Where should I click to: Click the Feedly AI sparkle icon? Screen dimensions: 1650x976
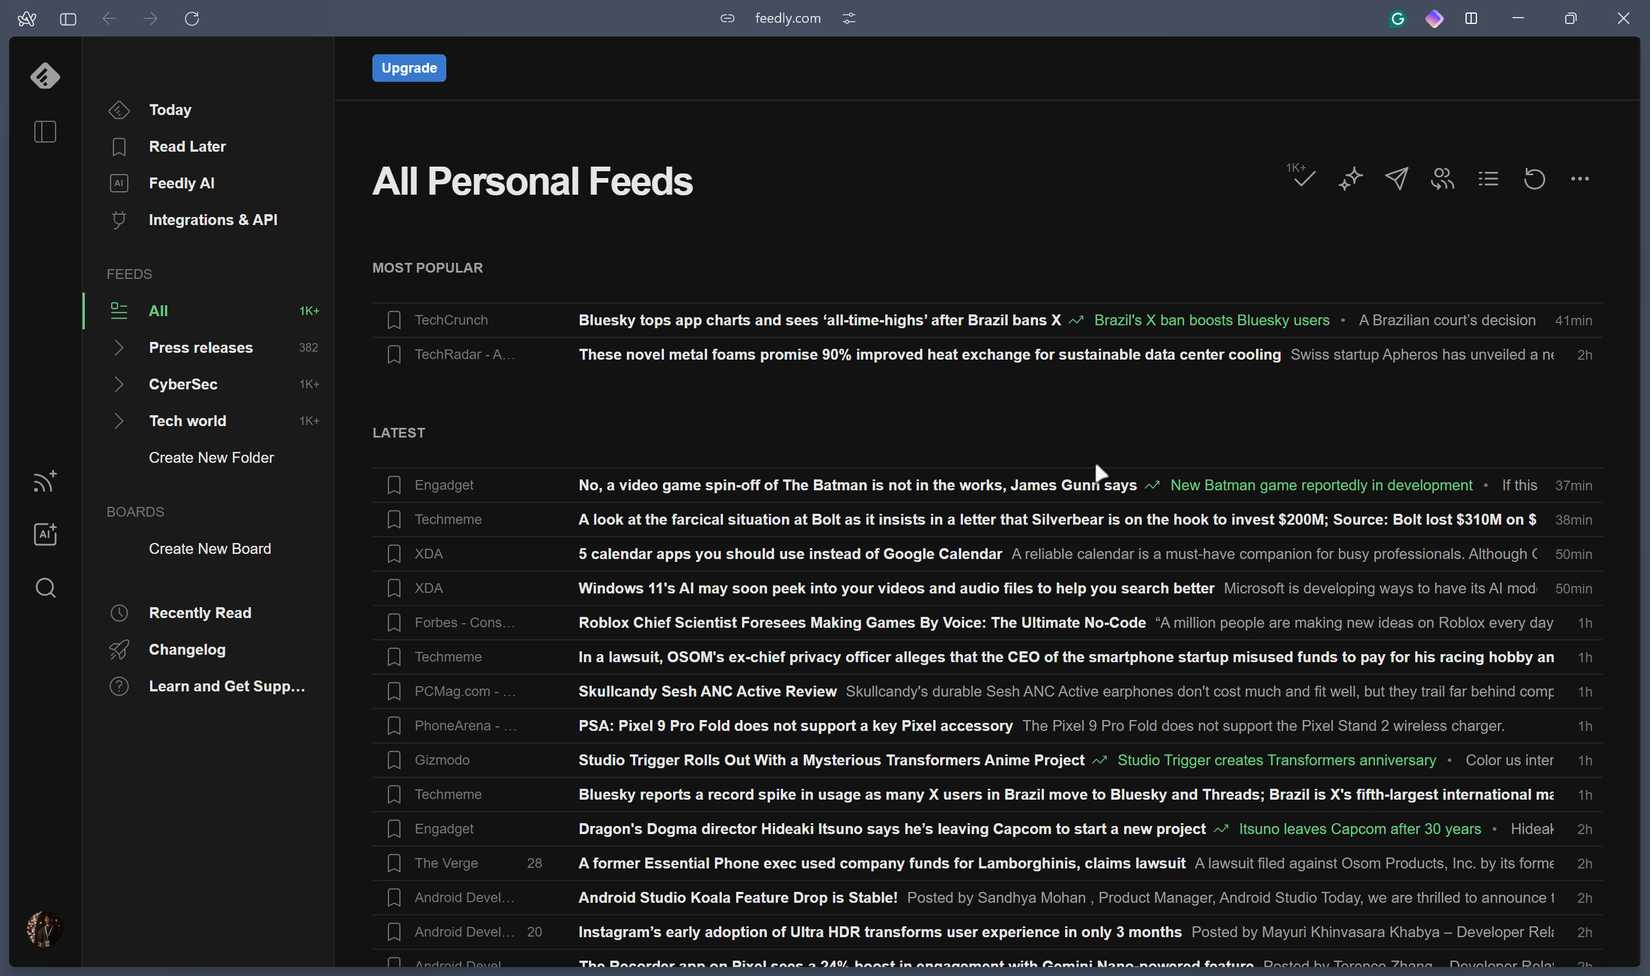[x=1351, y=179]
